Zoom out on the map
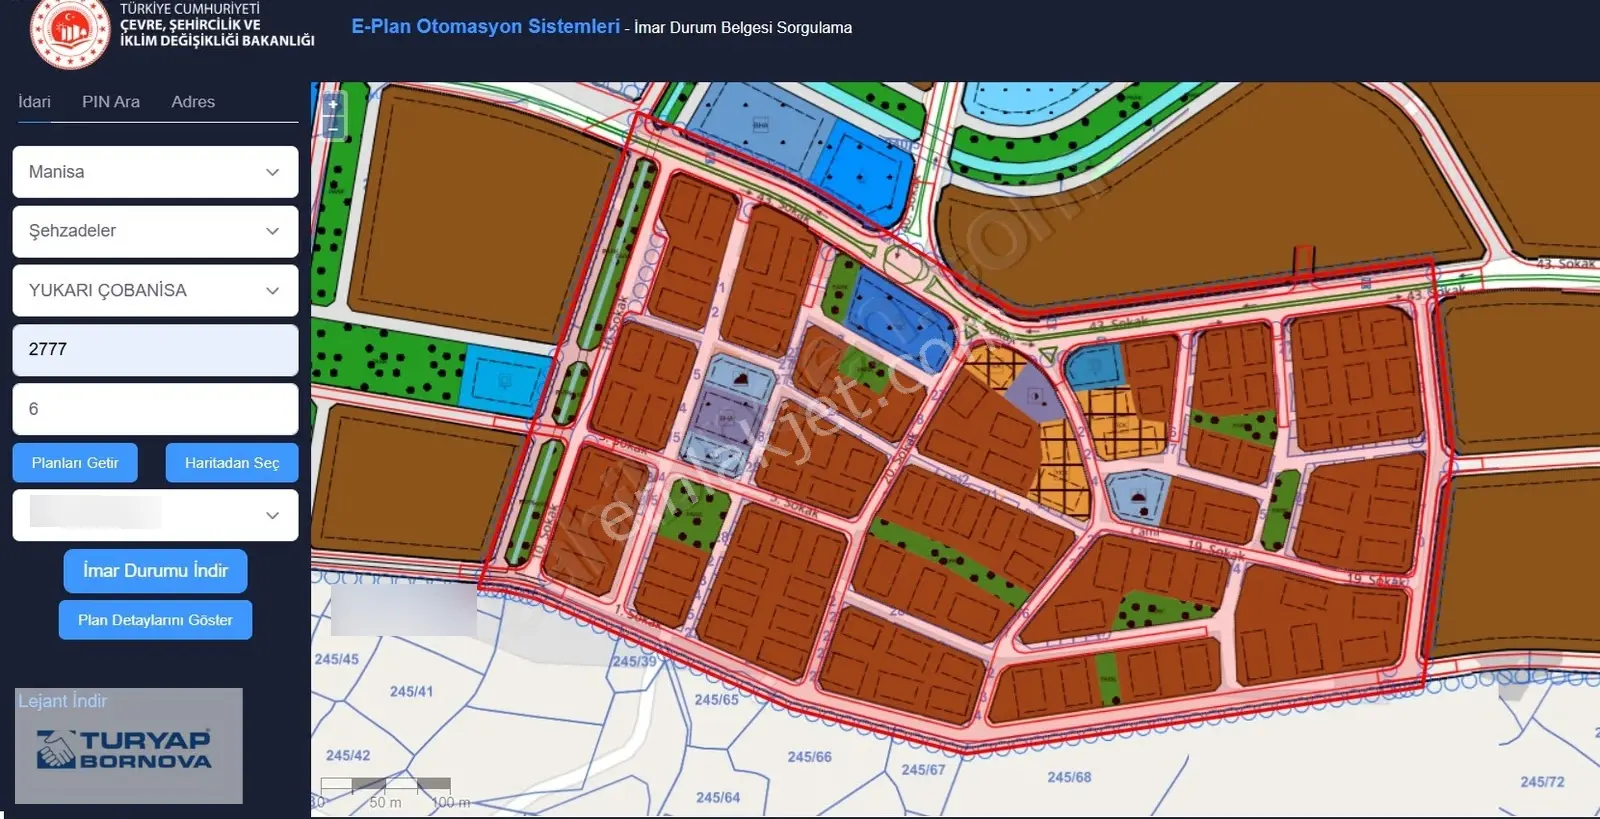 [333, 128]
